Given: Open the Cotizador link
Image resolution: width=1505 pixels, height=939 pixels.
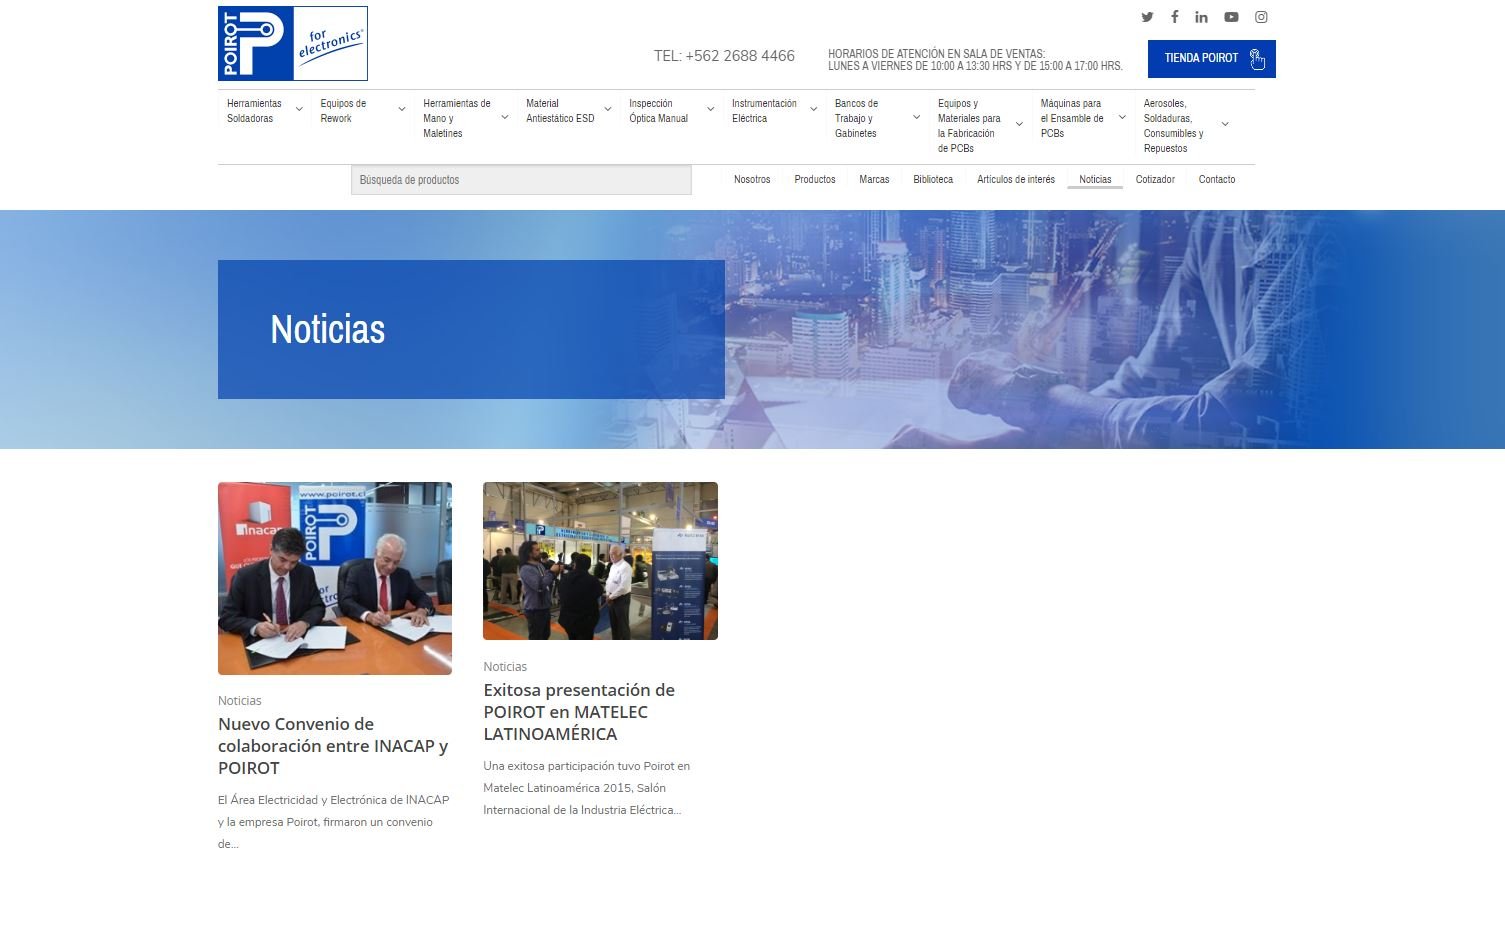Looking at the screenshot, I should coord(1155,180).
